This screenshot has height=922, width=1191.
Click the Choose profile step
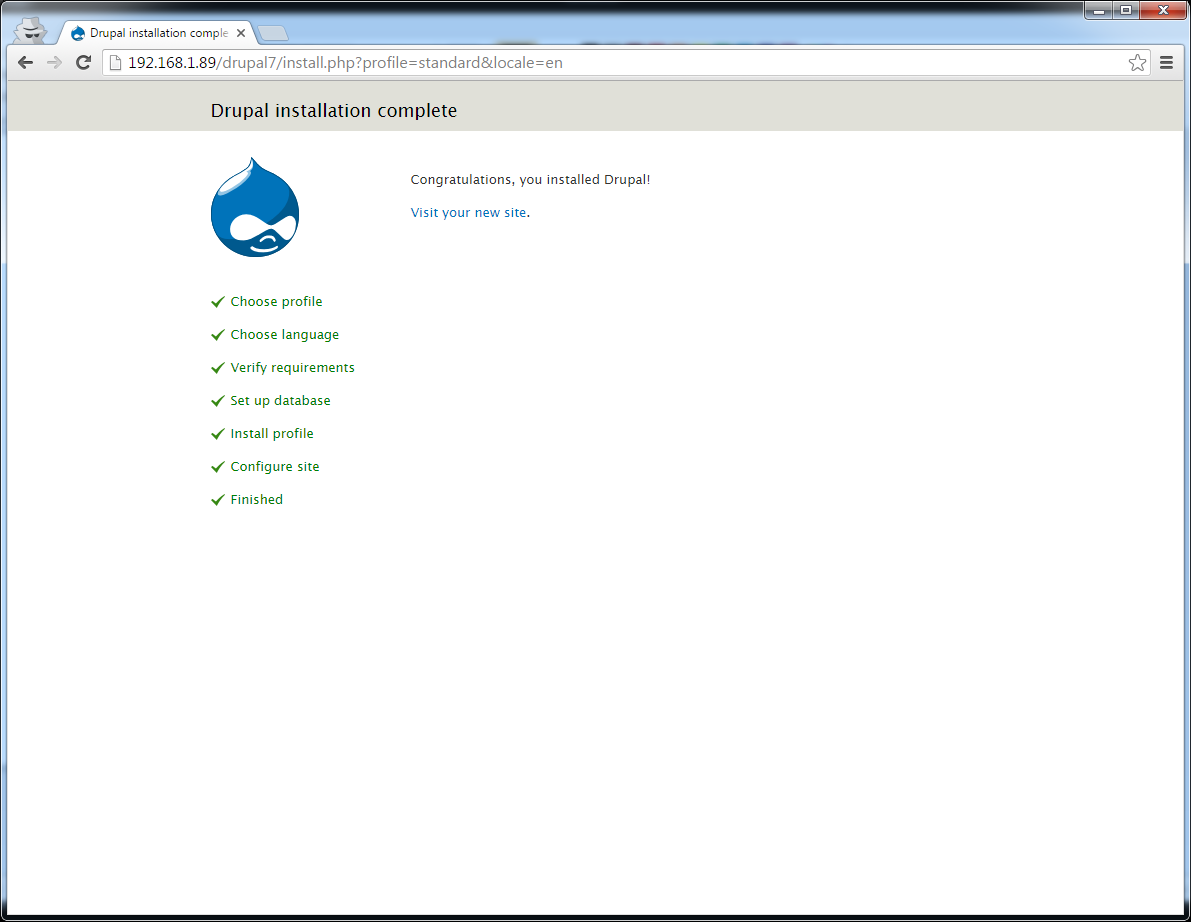click(276, 302)
